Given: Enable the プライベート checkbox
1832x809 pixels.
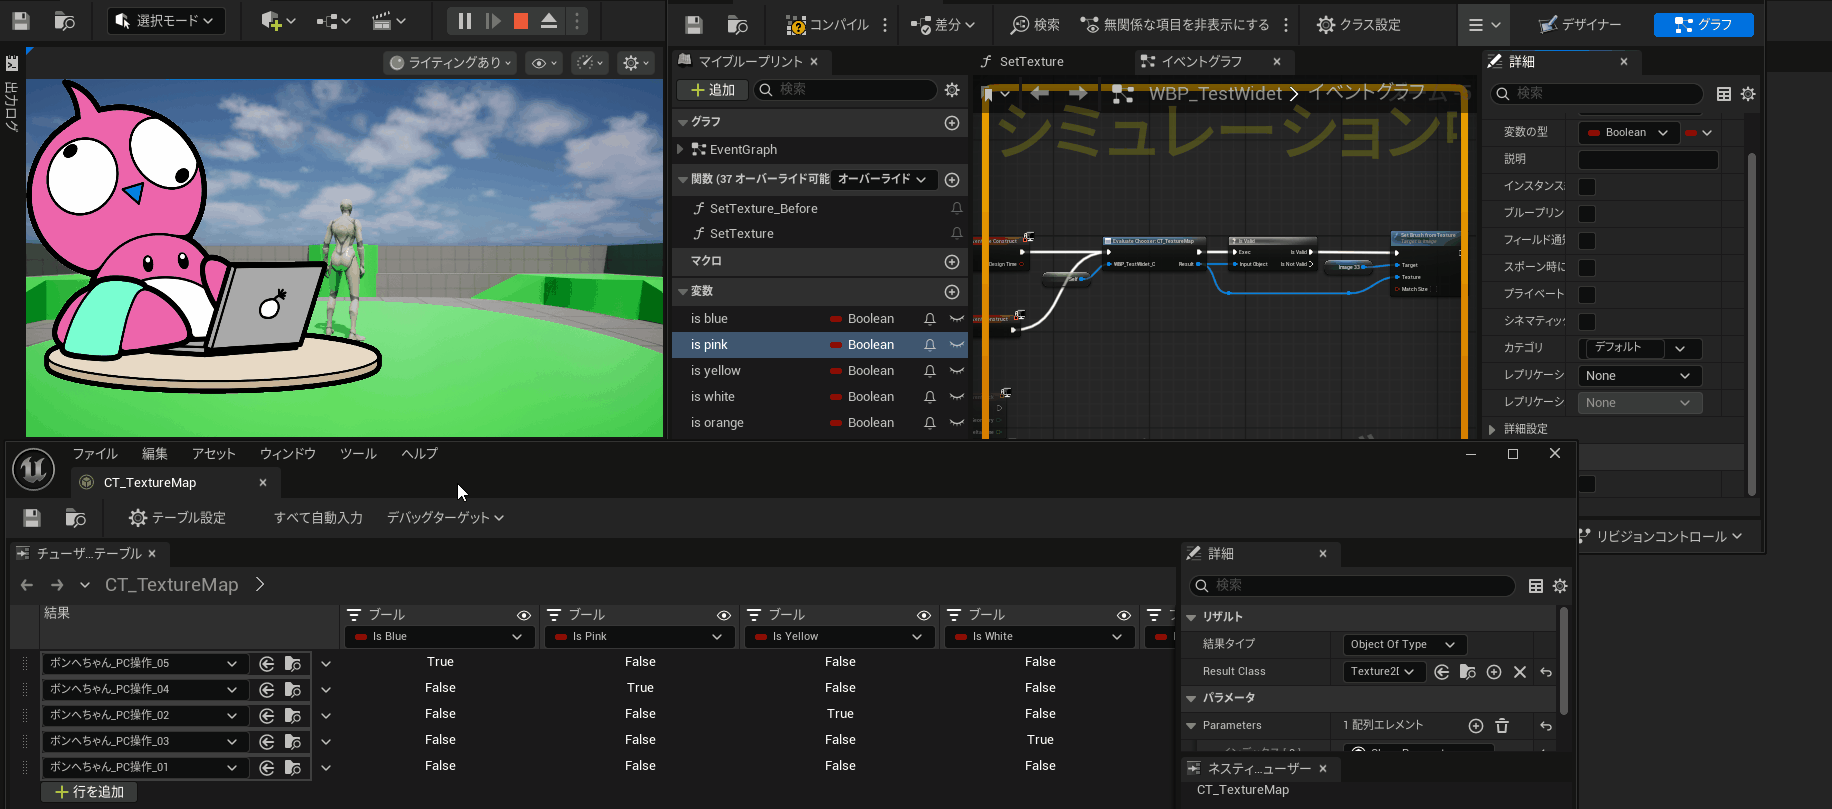Looking at the screenshot, I should click(x=1587, y=295).
